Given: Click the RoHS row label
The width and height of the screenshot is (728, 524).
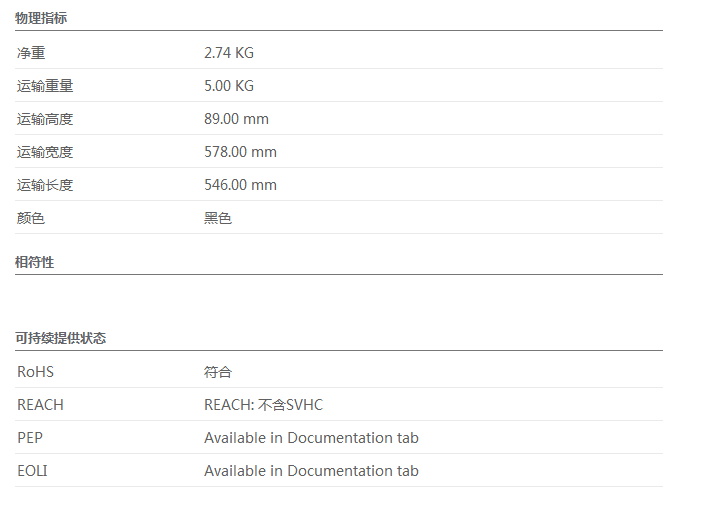Looking at the screenshot, I should point(36,372).
